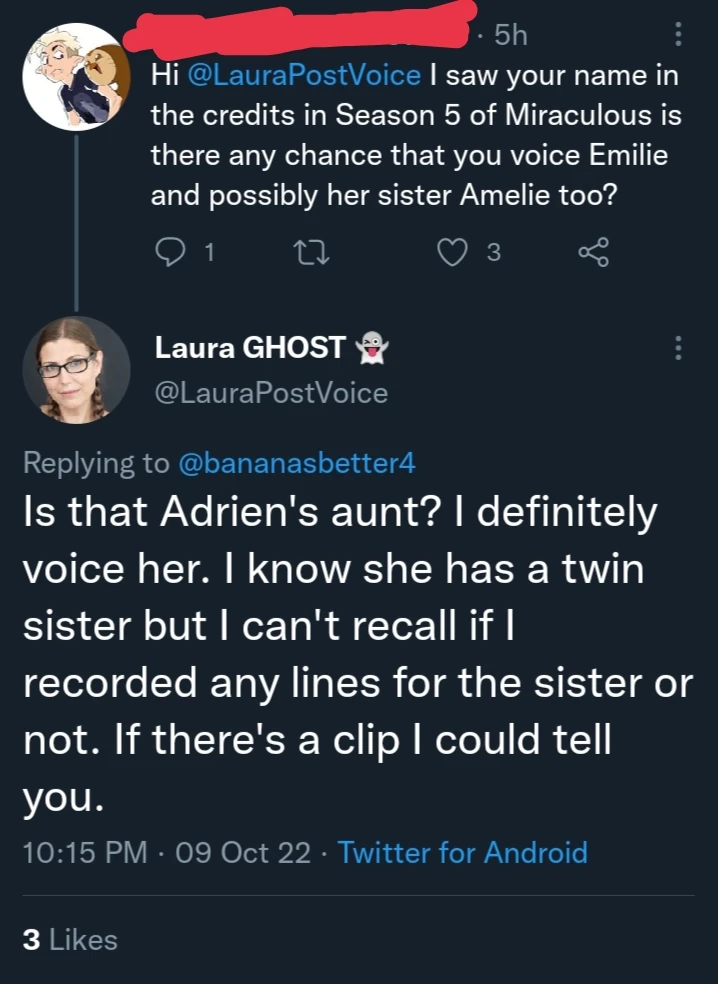The image size is (718, 984).
Task: Click the 10:15 PM timestamp
Action: [84, 853]
